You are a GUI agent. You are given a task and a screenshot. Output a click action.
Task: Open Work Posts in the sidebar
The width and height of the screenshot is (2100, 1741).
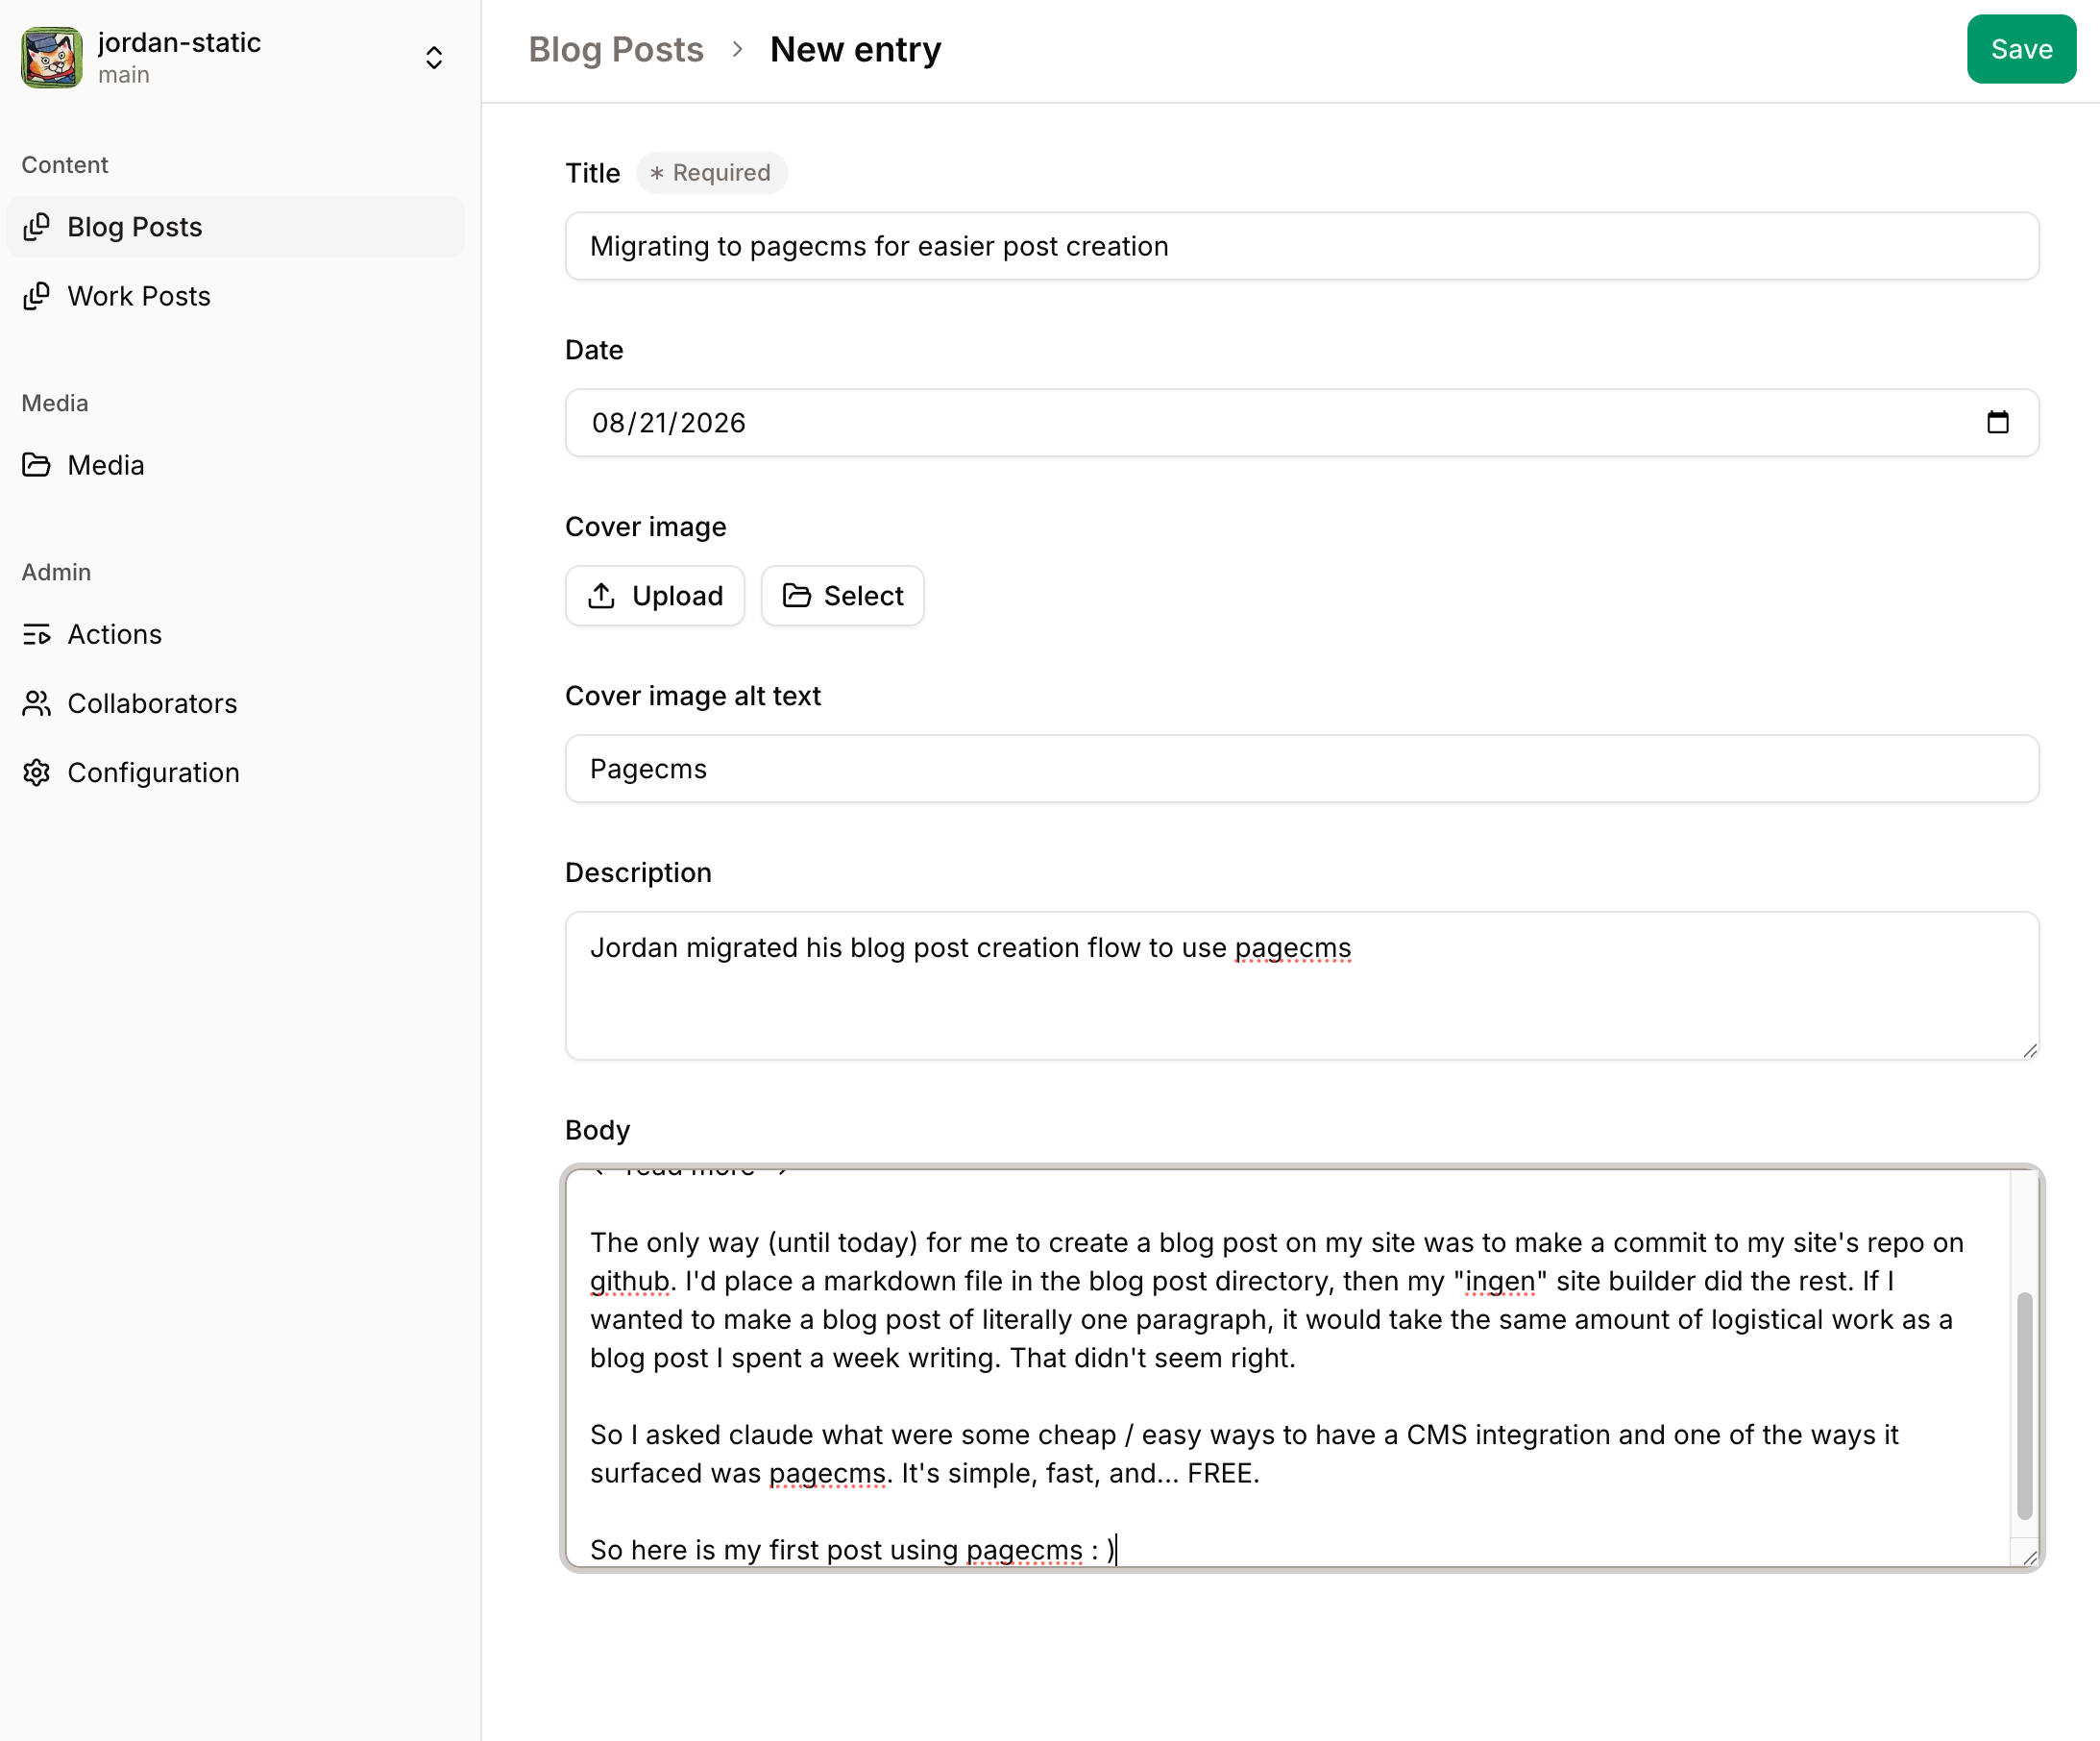235,296
